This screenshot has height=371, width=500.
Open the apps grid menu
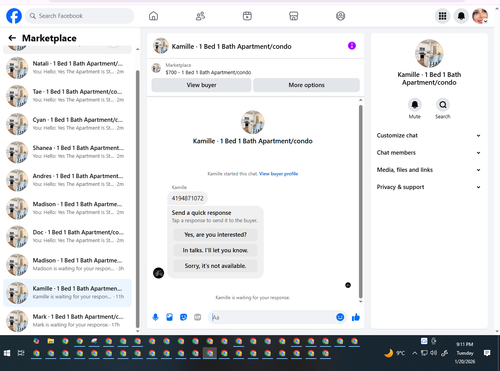pyautogui.click(x=442, y=16)
